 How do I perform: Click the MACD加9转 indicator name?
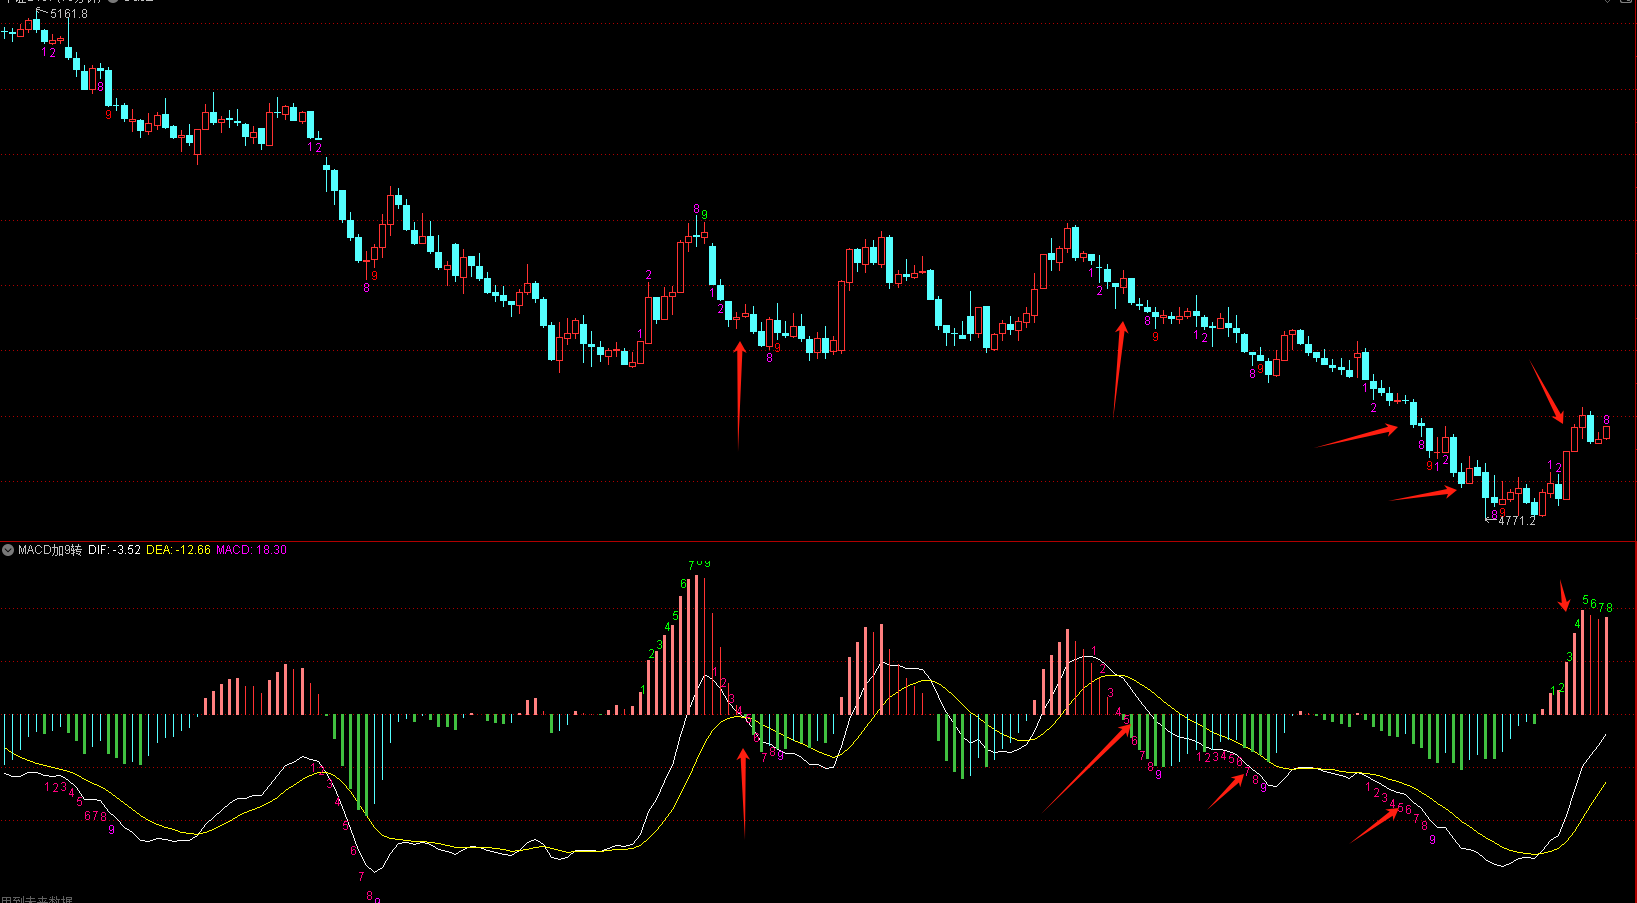pos(50,550)
